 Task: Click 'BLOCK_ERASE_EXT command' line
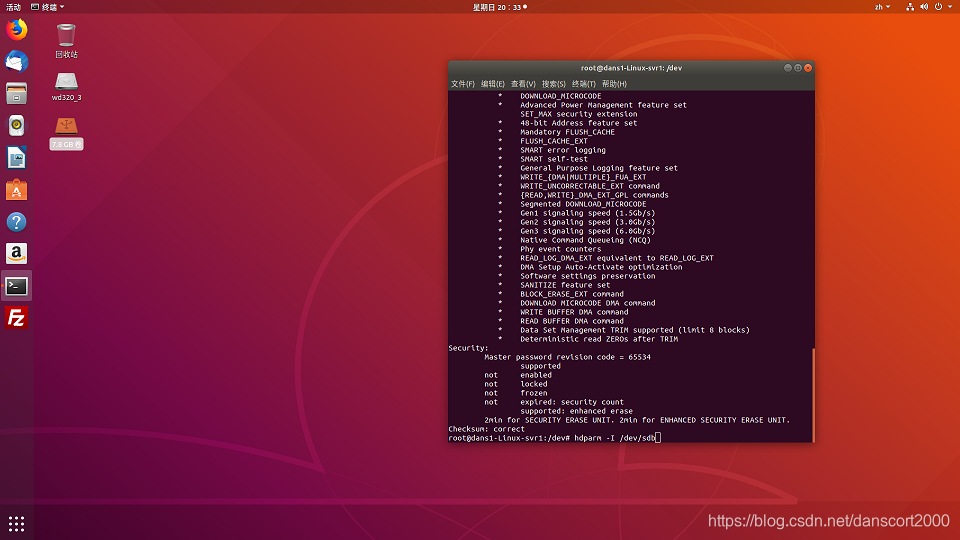click(572, 294)
